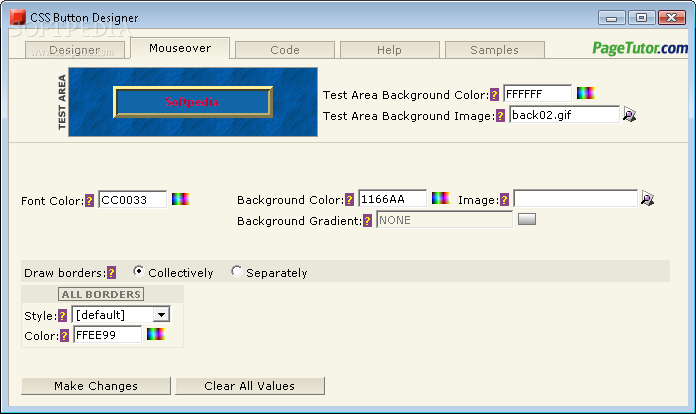The width and height of the screenshot is (696, 414).
Task: Go to the Samples tab
Action: [x=494, y=50]
